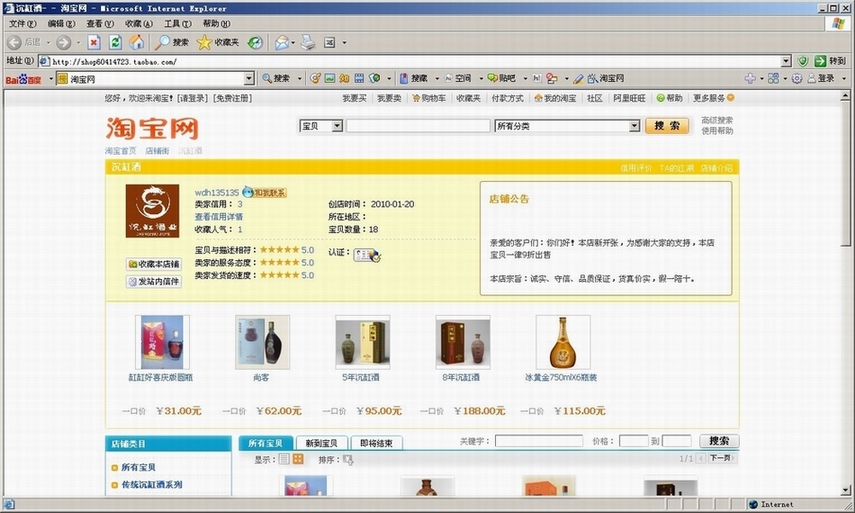Click the 收藏本店铺 button
Image resolution: width=855 pixels, height=513 pixels.
(x=153, y=264)
